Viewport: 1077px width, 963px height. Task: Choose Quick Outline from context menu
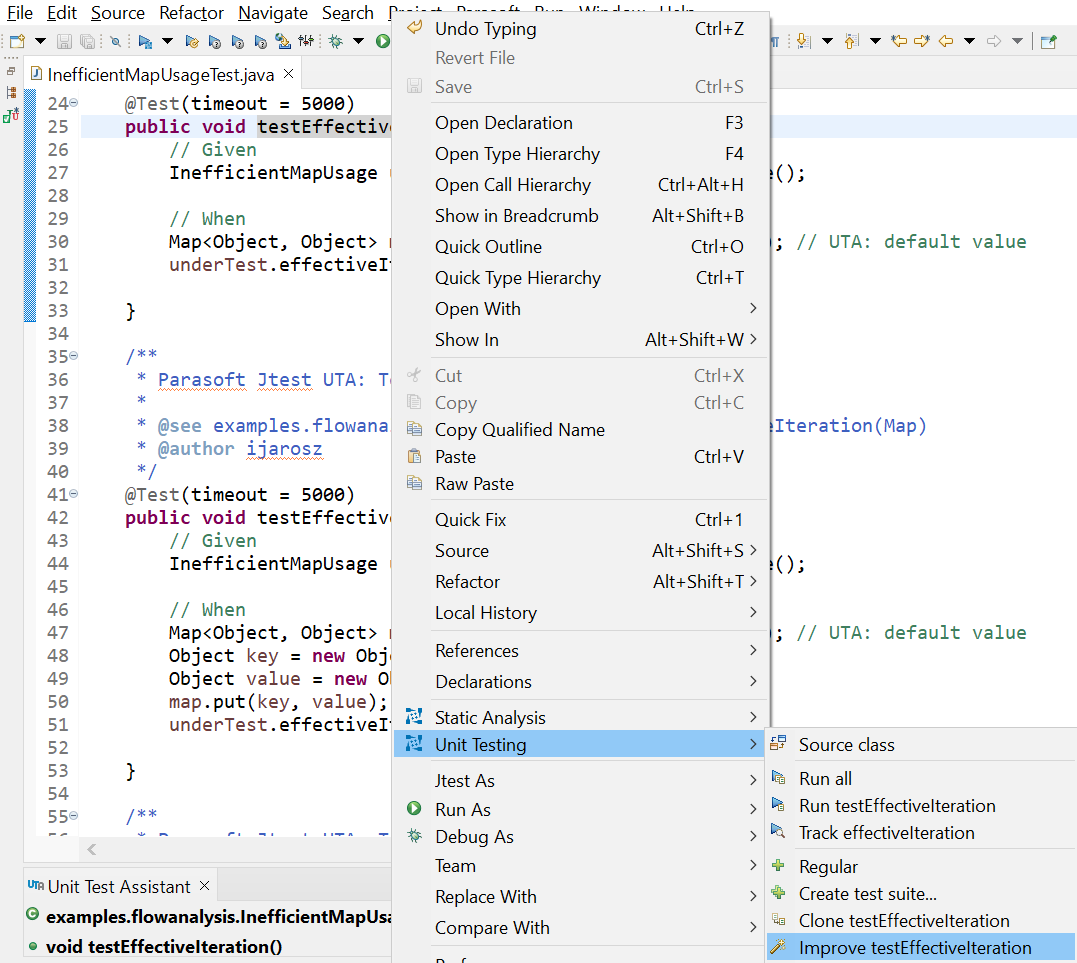(580, 247)
